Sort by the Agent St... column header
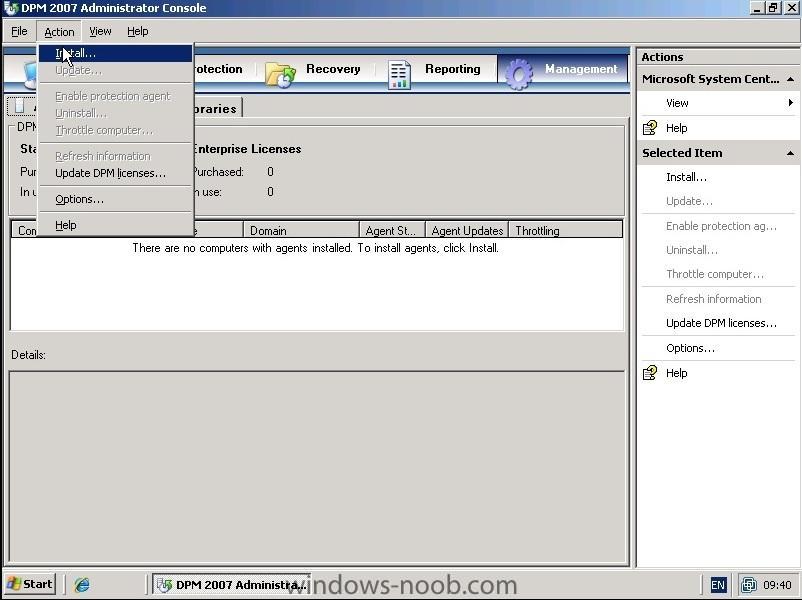This screenshot has width=802, height=600. 392,231
